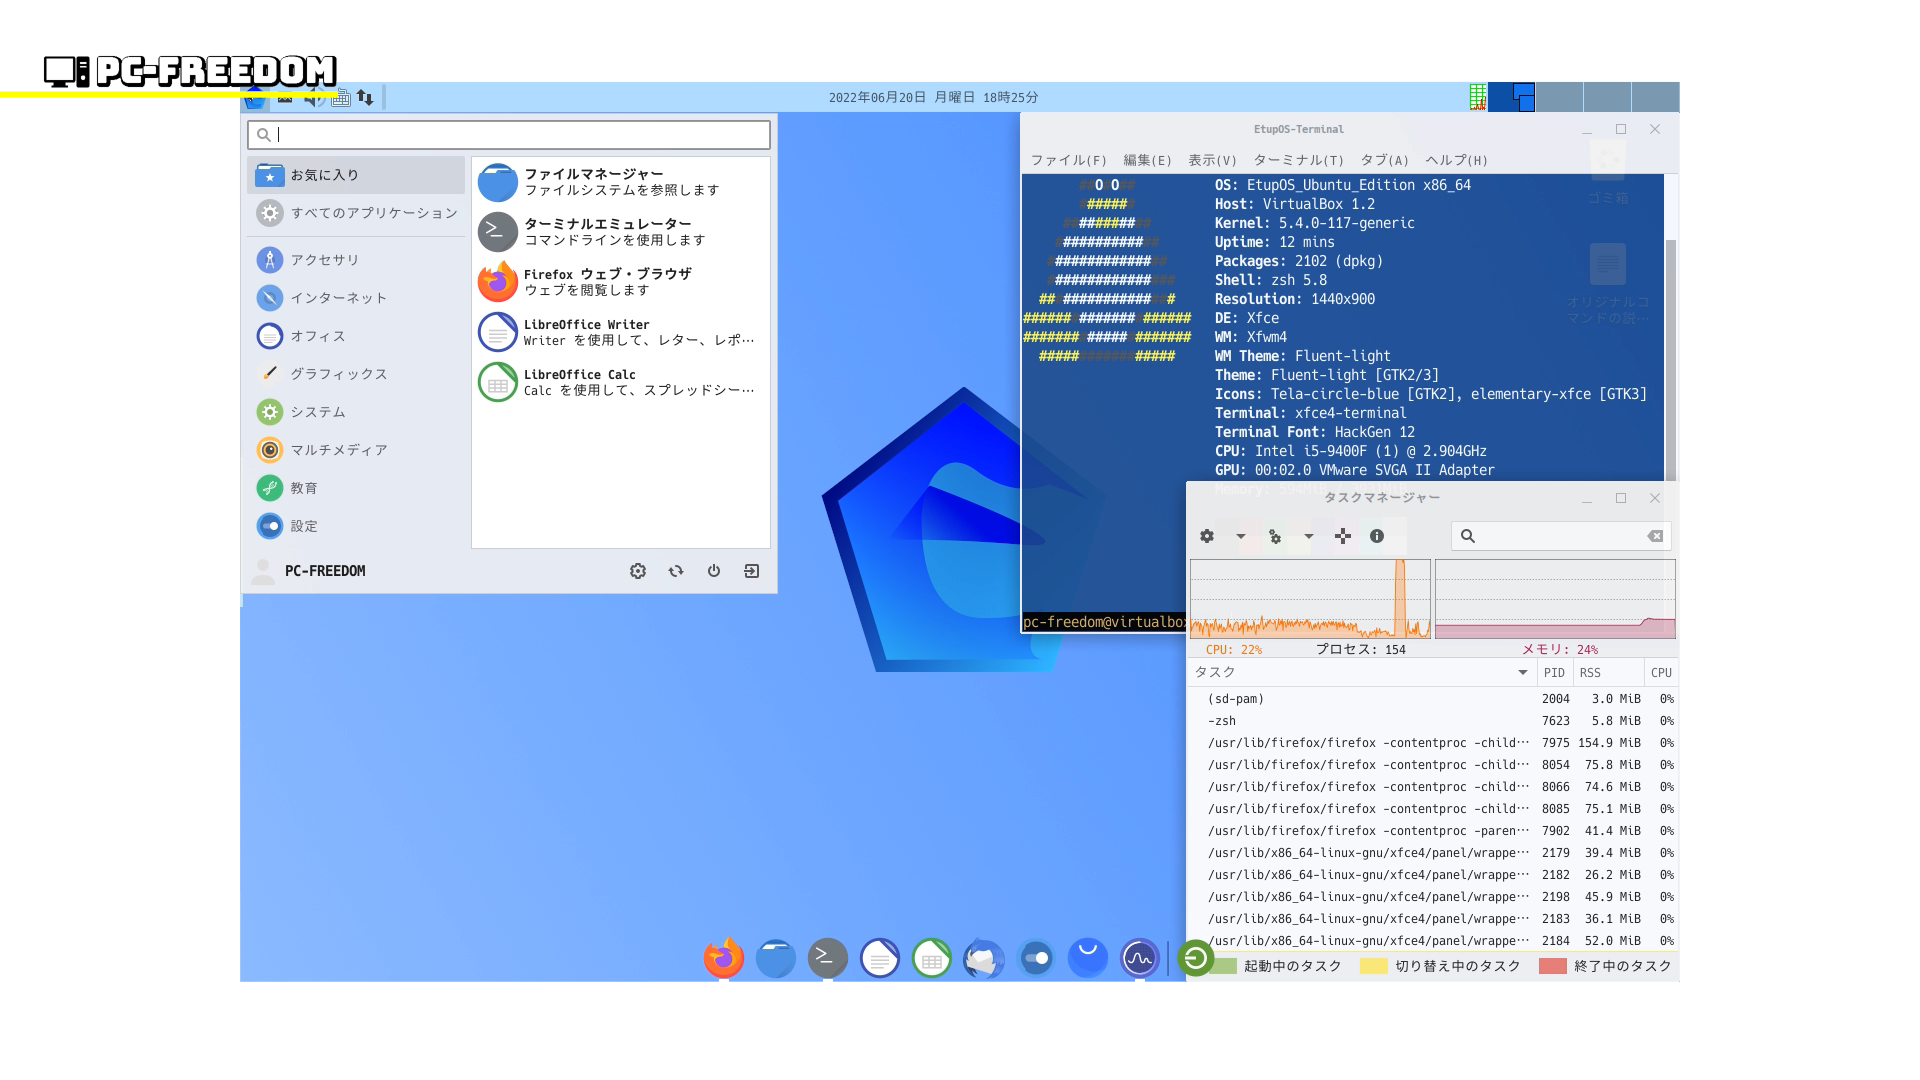Open the ターミナル(T) terminal menu
Screen dimensions: 1920x1080
click(x=1298, y=160)
